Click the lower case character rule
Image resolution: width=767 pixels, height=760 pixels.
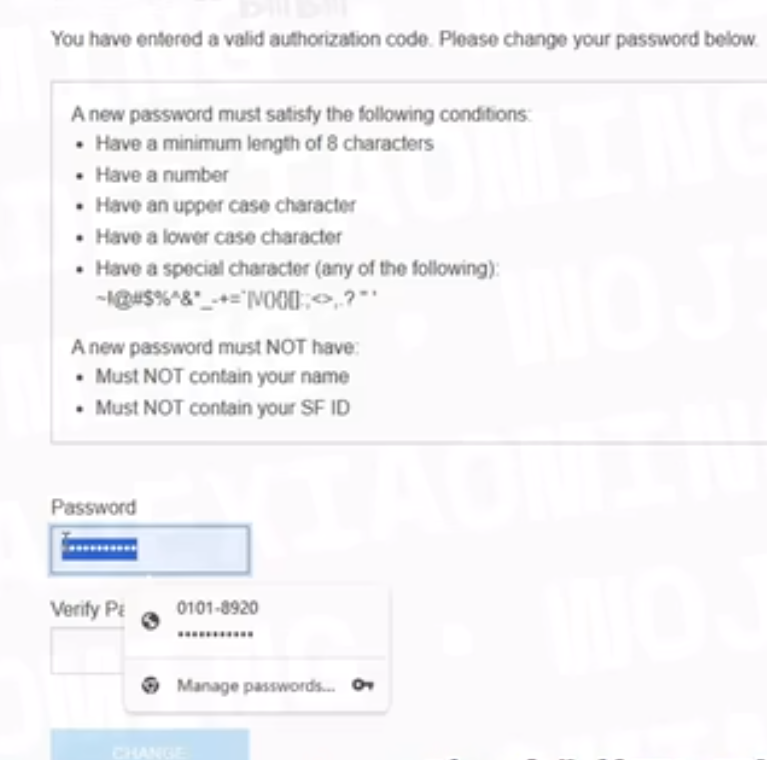[x=219, y=237]
